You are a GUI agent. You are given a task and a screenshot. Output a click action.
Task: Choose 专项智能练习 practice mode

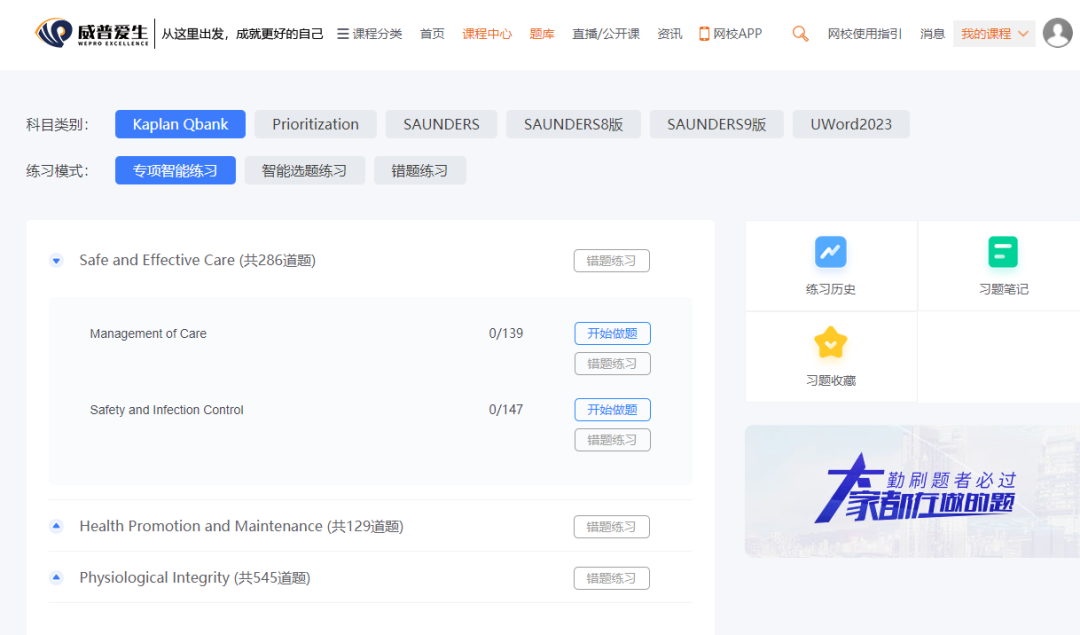coord(175,170)
